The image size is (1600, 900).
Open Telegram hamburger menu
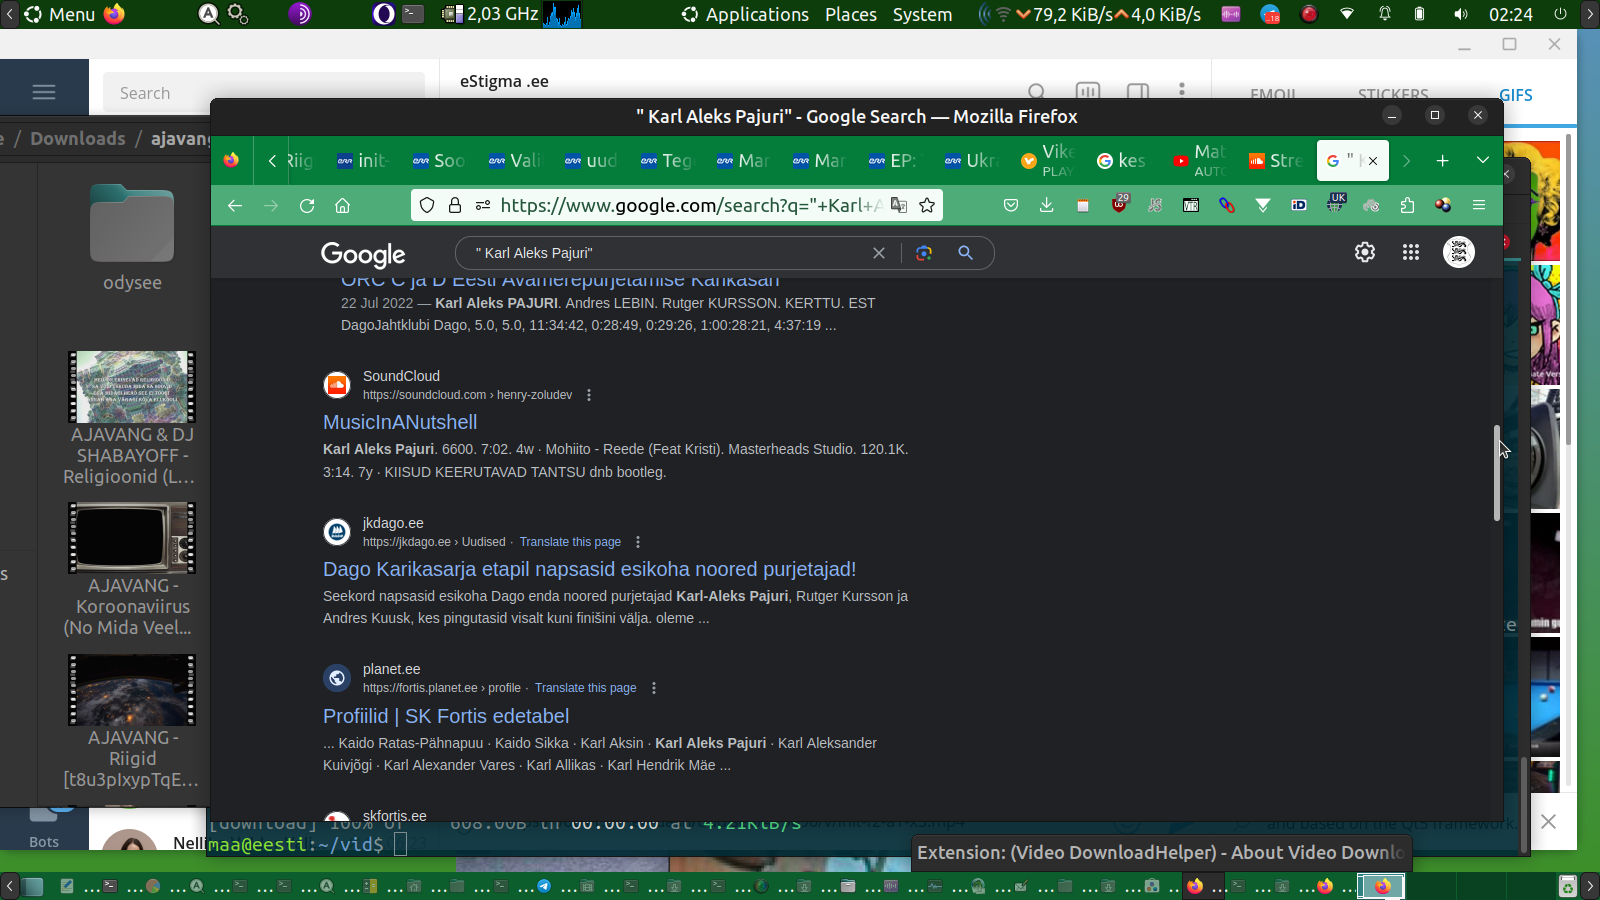pyautogui.click(x=44, y=92)
